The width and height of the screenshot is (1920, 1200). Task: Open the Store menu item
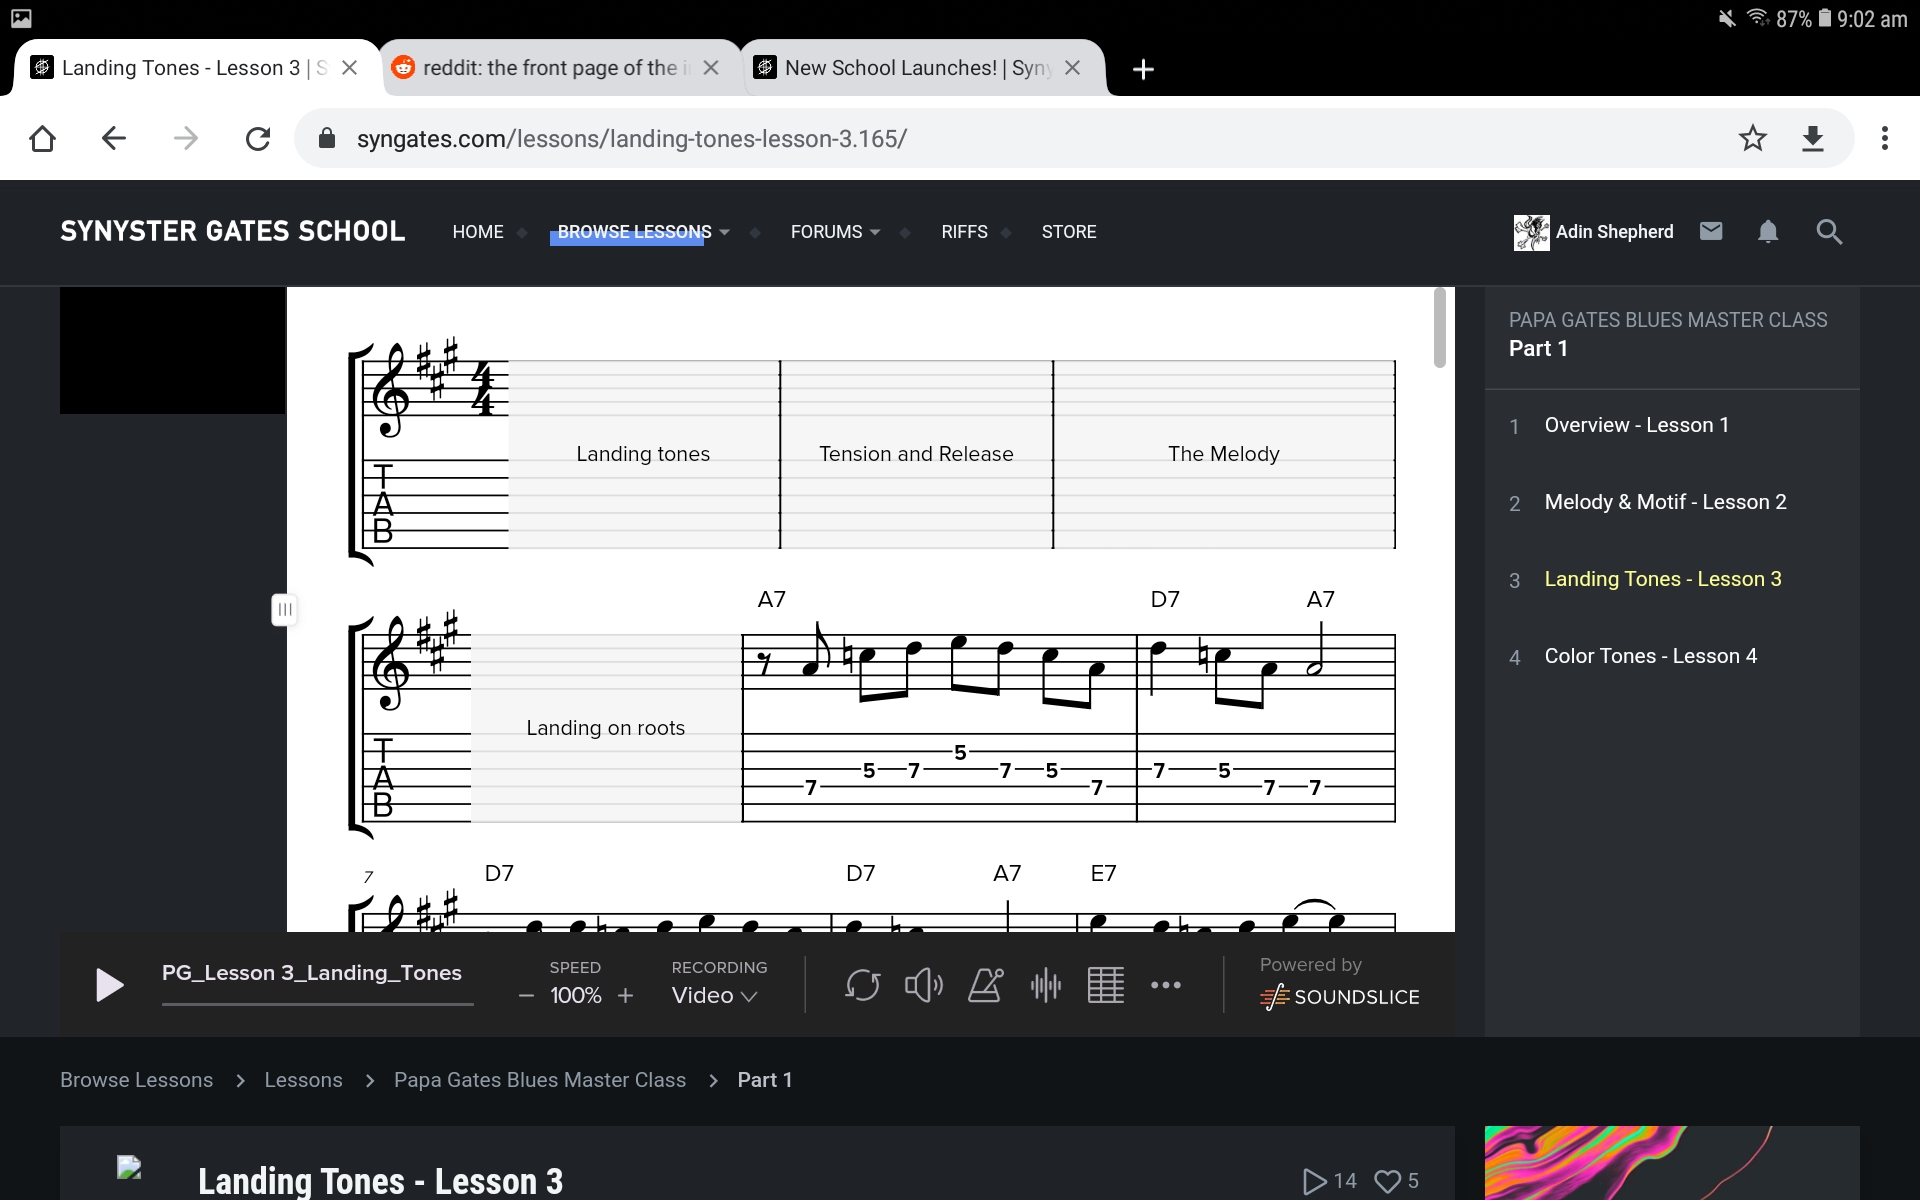[x=1069, y=232]
